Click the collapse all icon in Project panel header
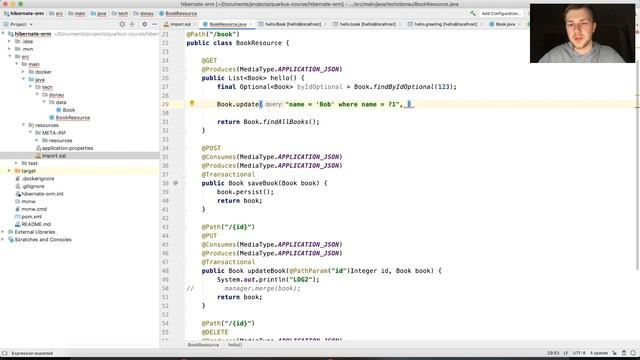The image size is (640, 360). click(132, 24)
